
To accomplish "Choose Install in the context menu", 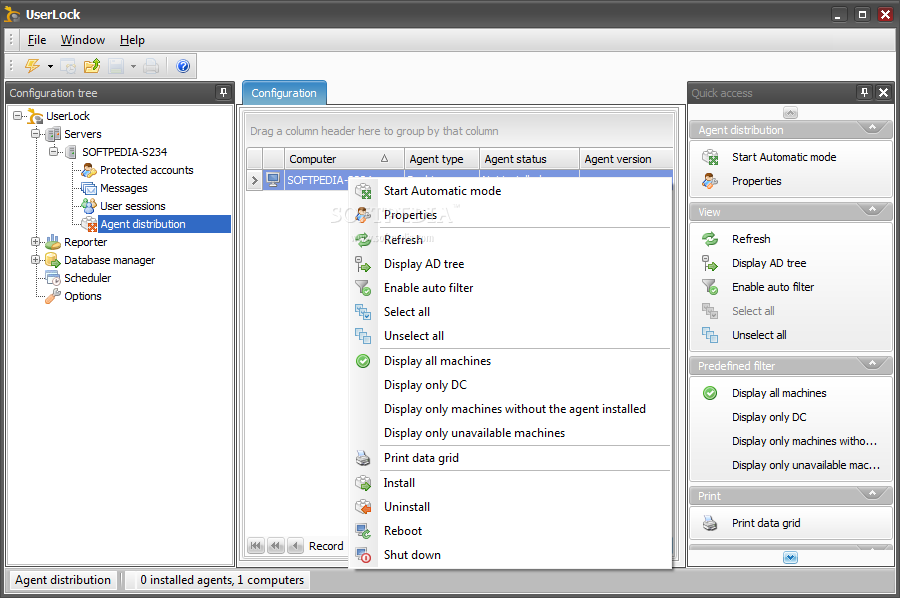I will click(510, 483).
